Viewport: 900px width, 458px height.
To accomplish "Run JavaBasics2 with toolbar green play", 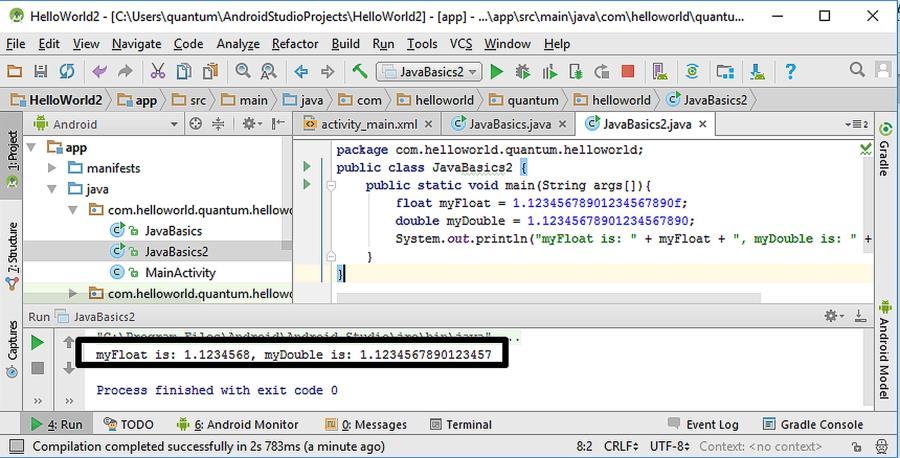I will click(x=496, y=72).
